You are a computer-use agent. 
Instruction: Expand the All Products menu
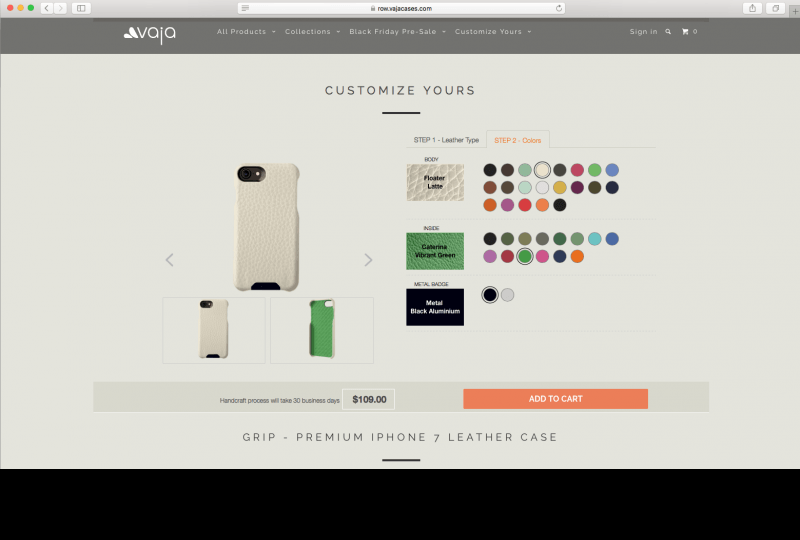point(246,32)
